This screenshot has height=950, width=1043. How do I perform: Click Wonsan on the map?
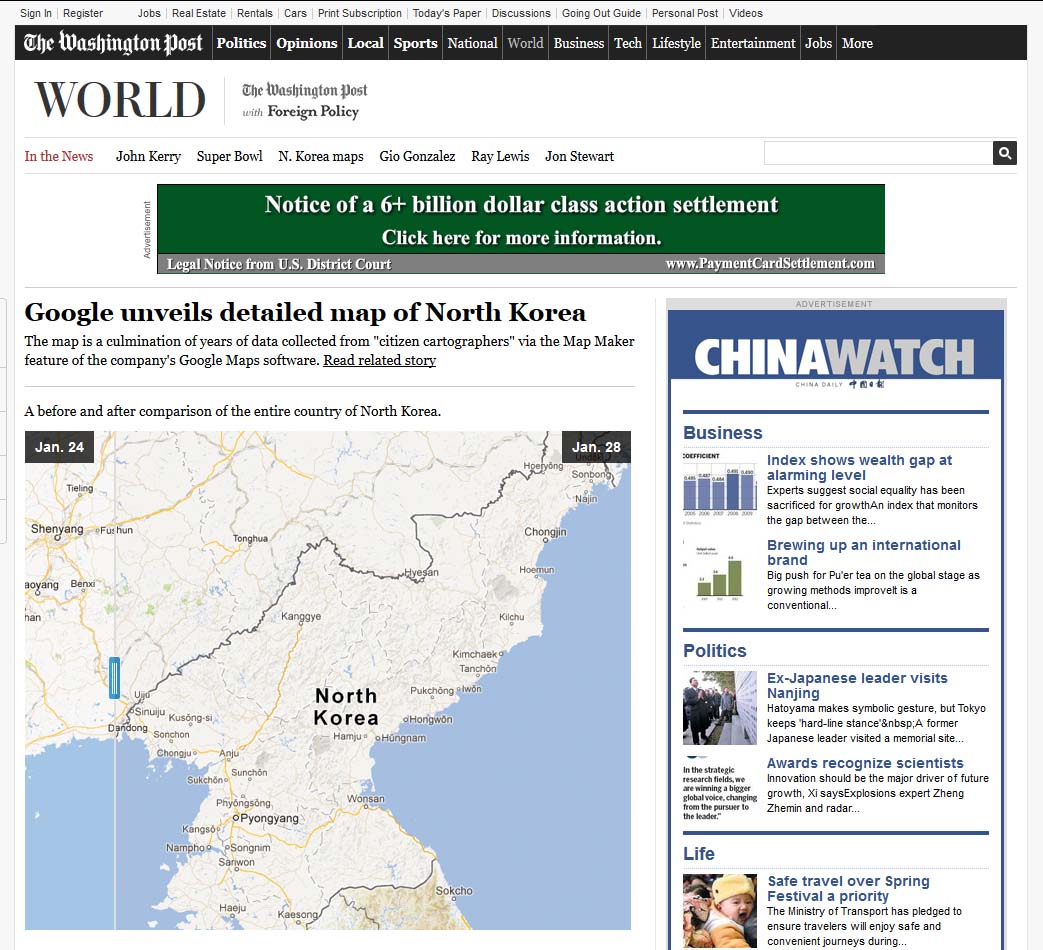click(x=365, y=798)
